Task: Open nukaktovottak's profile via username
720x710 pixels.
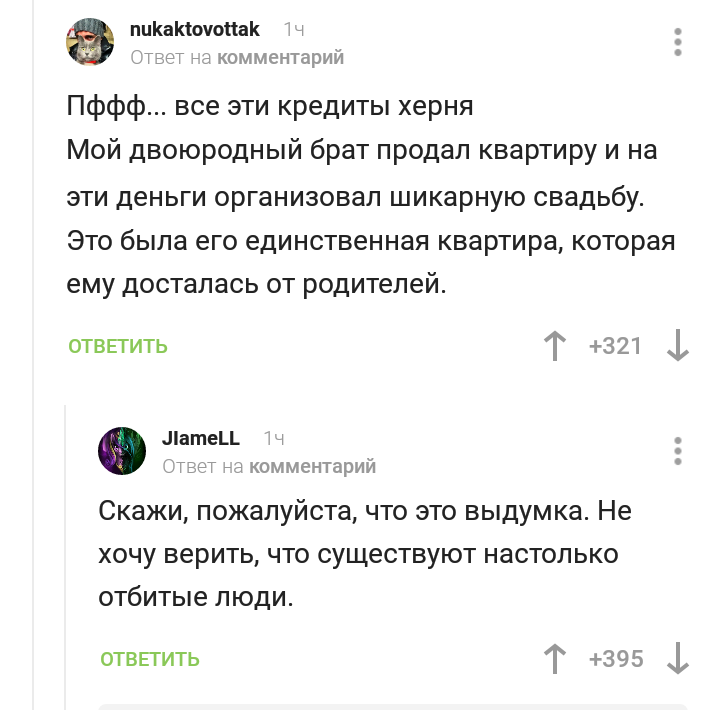Action: pos(195,30)
